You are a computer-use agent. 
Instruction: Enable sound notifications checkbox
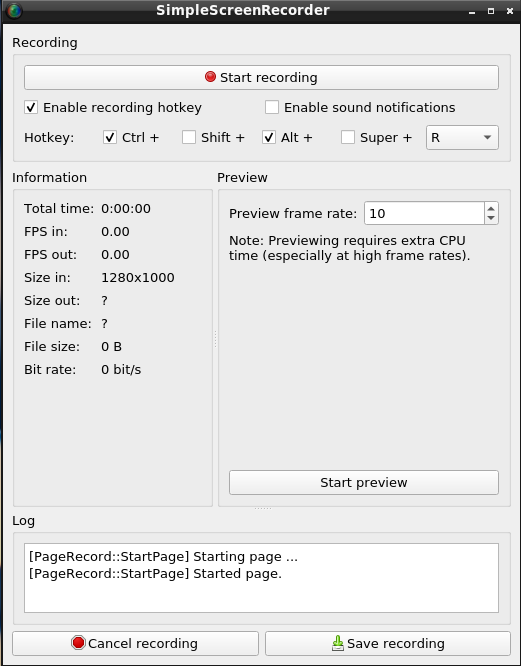(x=272, y=107)
